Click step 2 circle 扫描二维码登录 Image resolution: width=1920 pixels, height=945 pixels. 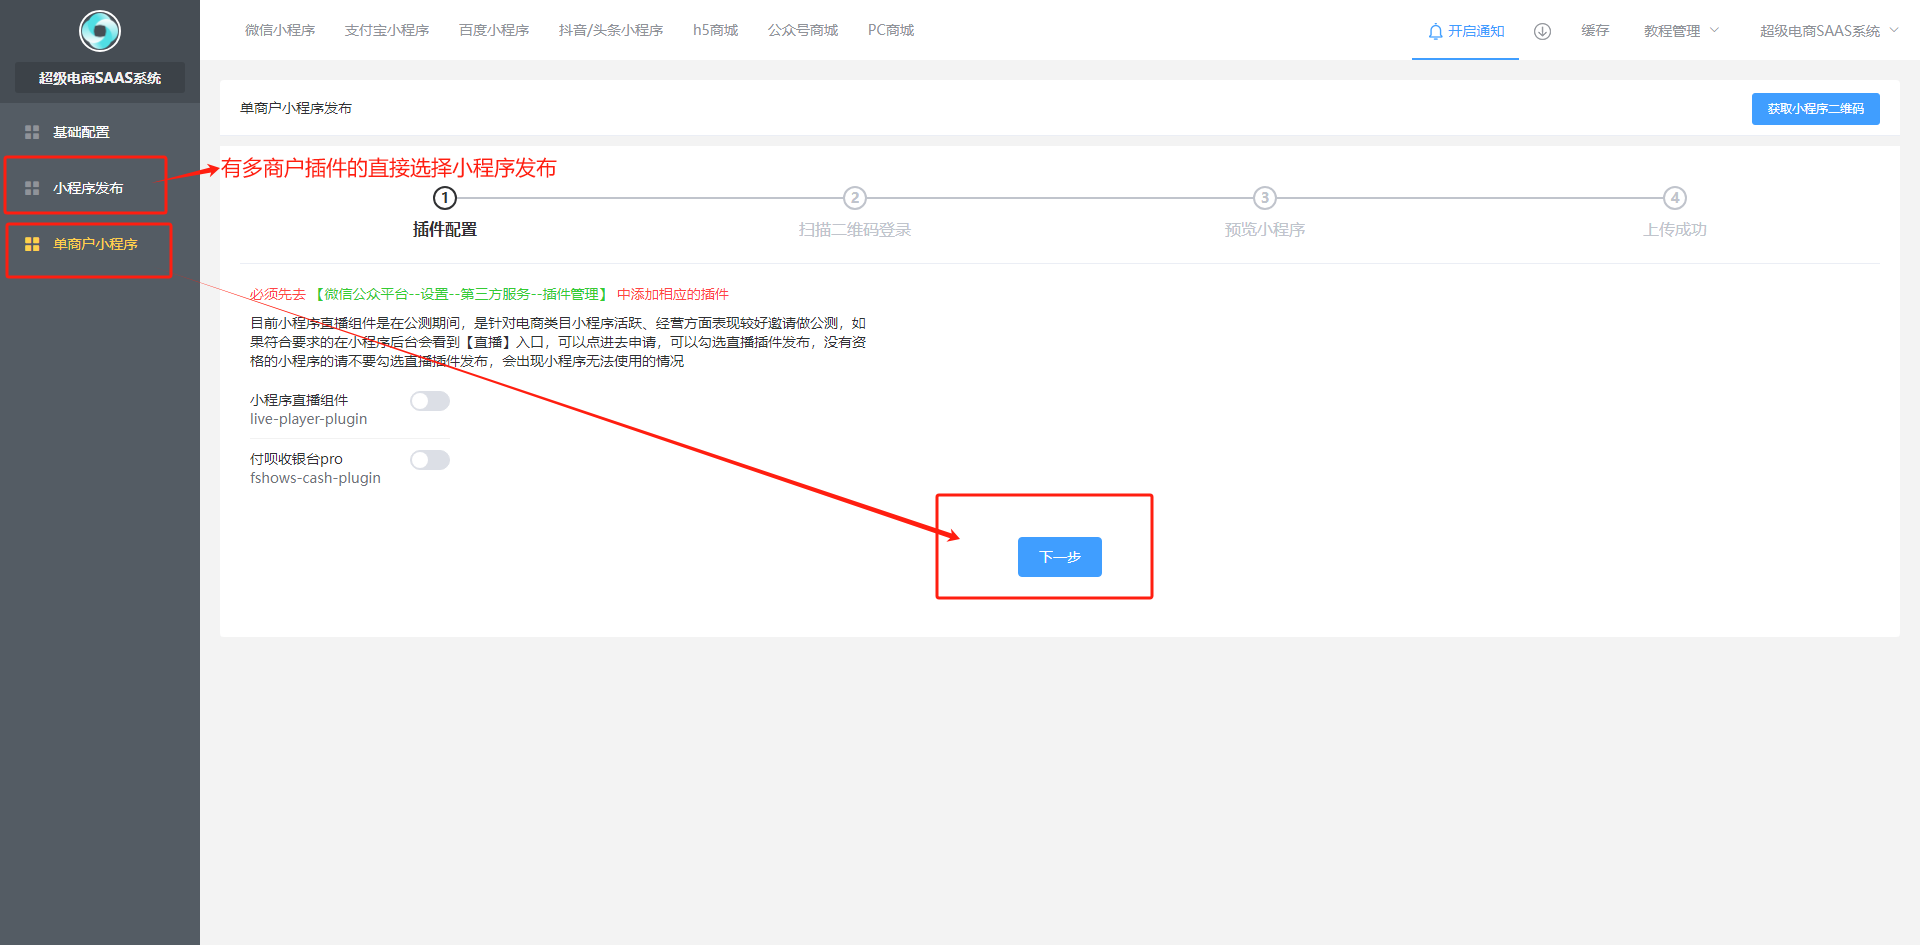[x=854, y=198]
